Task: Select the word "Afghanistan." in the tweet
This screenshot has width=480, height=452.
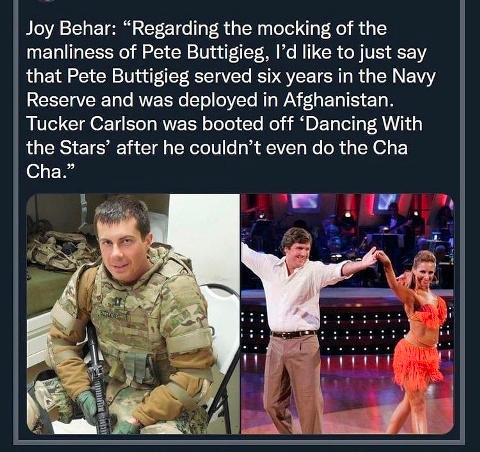Action: [339, 101]
